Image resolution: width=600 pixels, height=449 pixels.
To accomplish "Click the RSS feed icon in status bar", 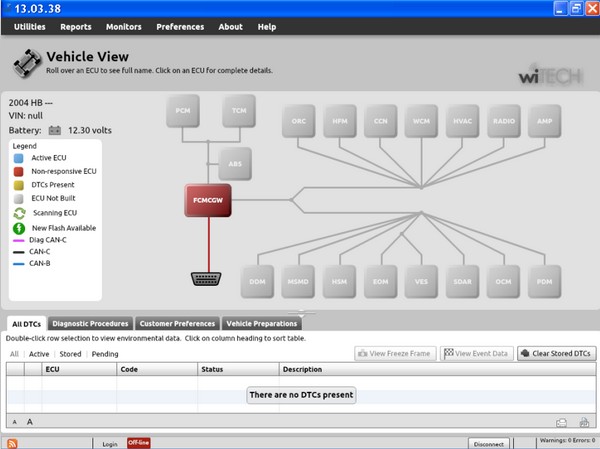I will point(11,443).
